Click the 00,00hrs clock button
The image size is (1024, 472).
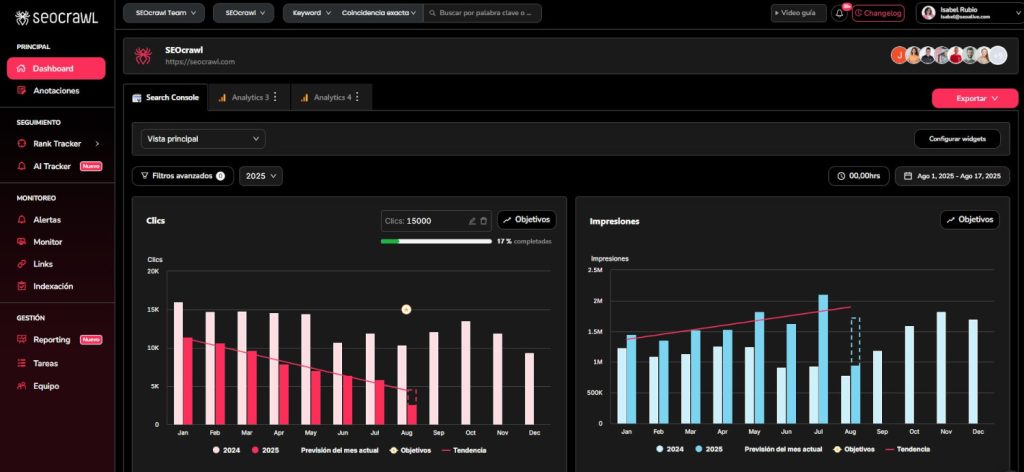click(x=859, y=176)
